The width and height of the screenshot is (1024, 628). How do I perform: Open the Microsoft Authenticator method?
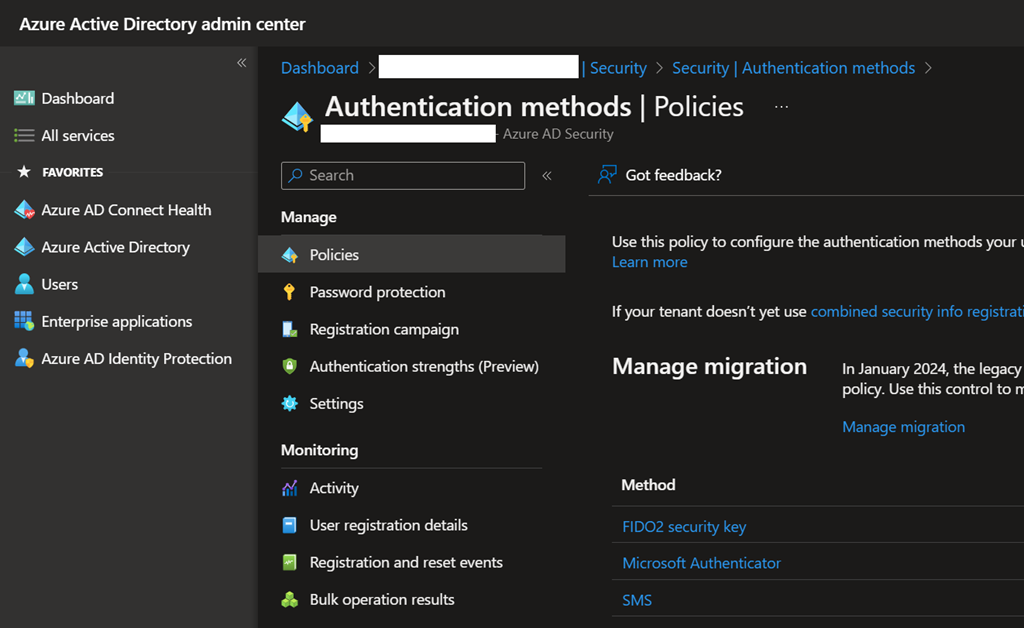tap(701, 563)
